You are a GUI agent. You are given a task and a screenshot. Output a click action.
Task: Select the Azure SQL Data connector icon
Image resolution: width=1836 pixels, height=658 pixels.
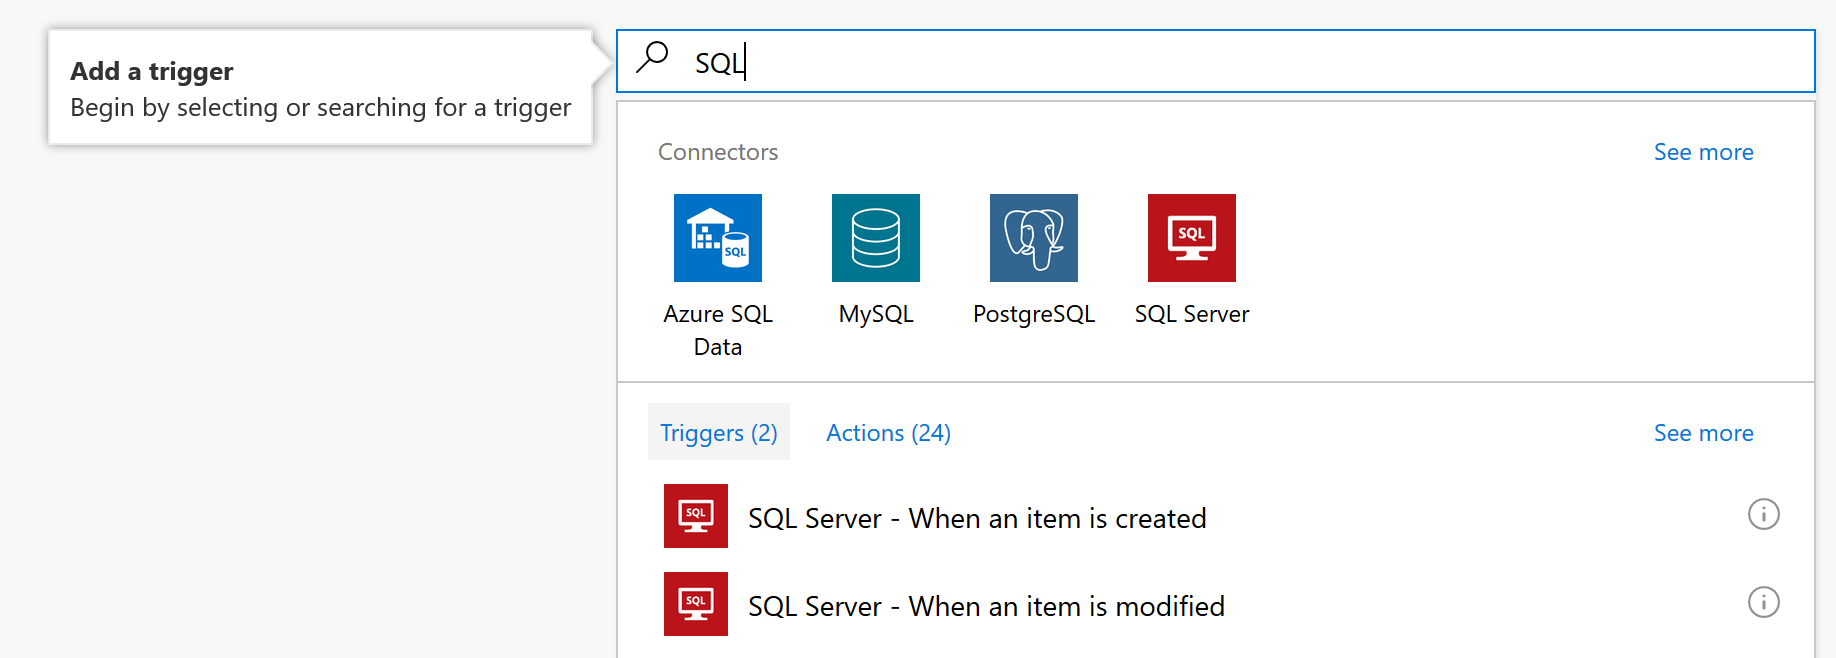[x=718, y=238]
